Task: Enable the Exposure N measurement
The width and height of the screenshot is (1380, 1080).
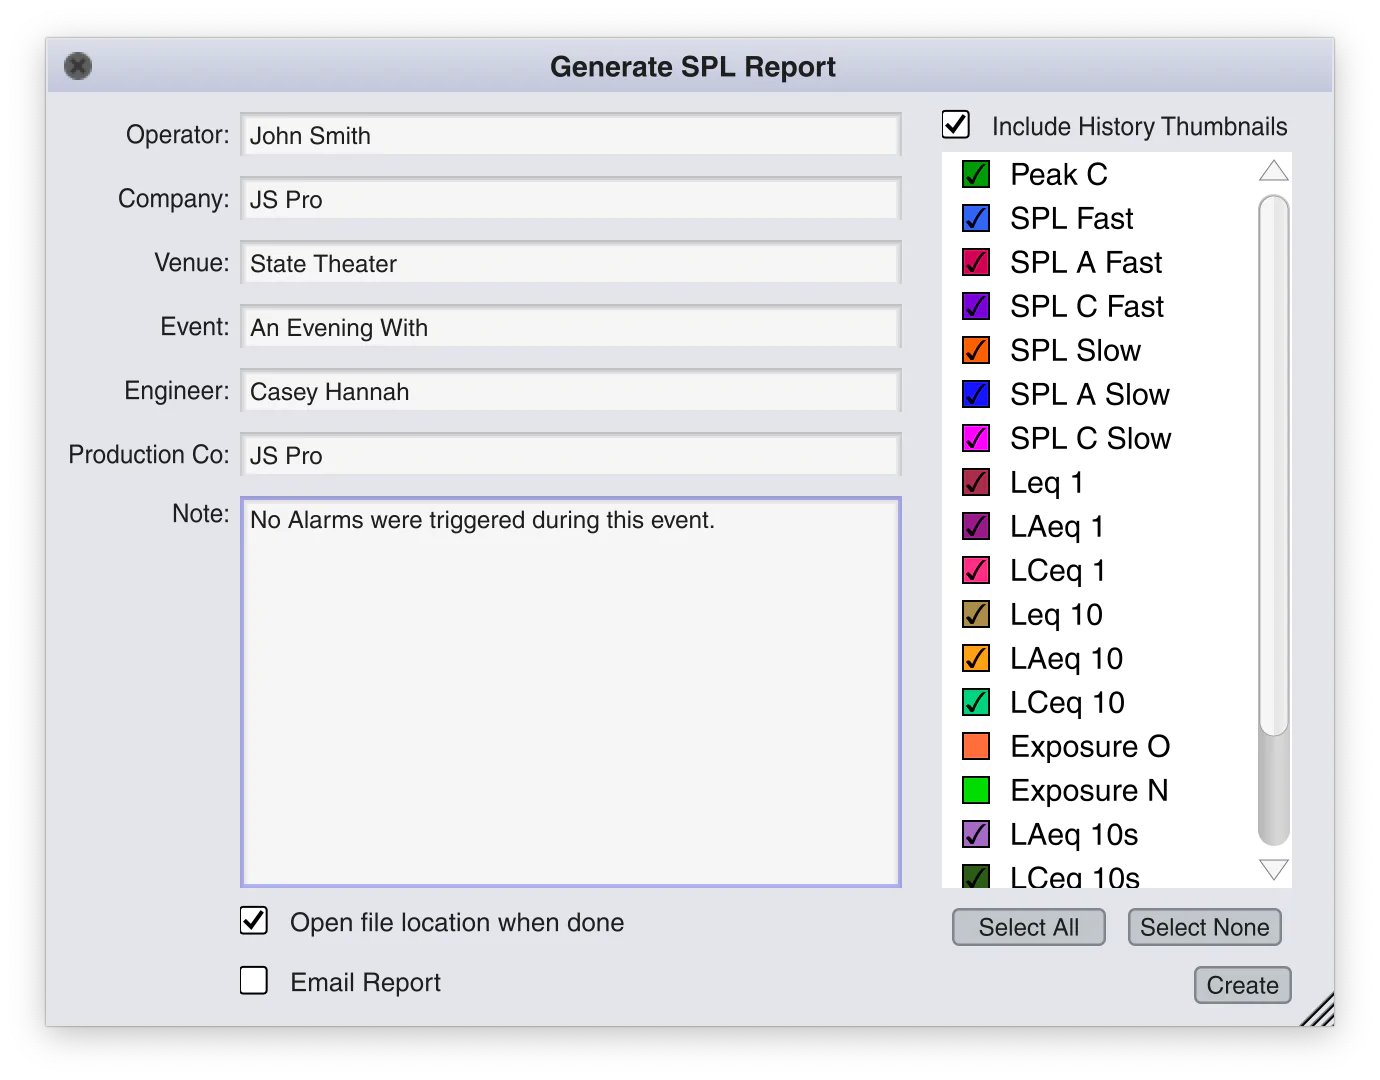Action: [x=975, y=790]
